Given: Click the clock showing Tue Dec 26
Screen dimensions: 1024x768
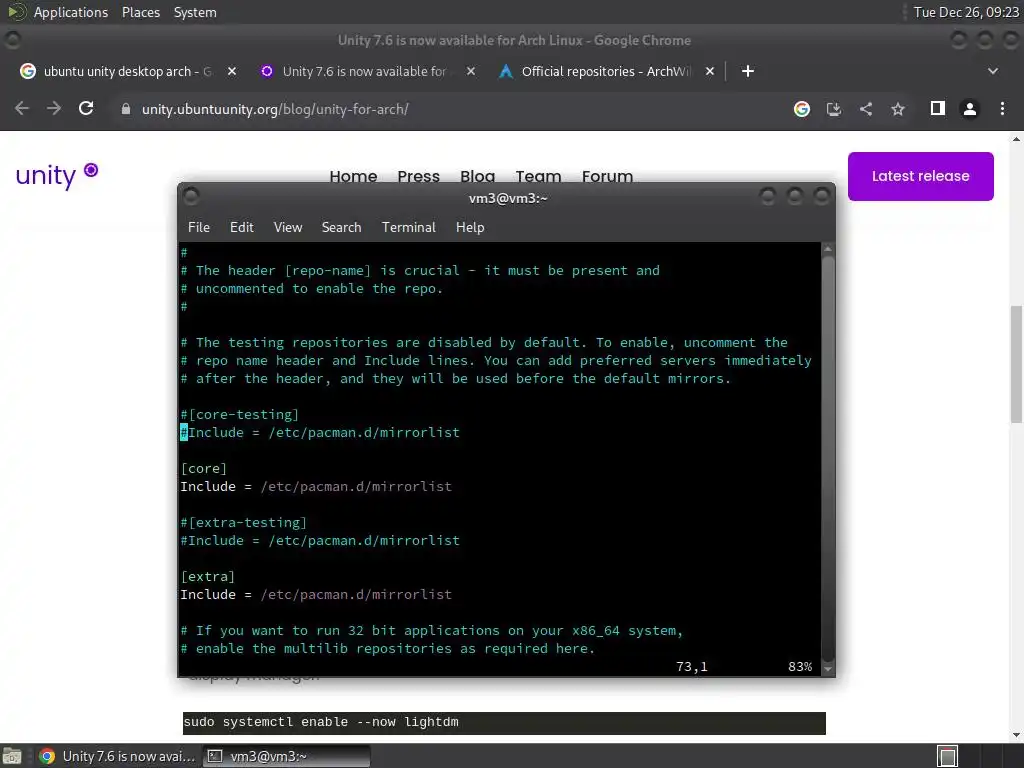Looking at the screenshot, I should tap(966, 12).
